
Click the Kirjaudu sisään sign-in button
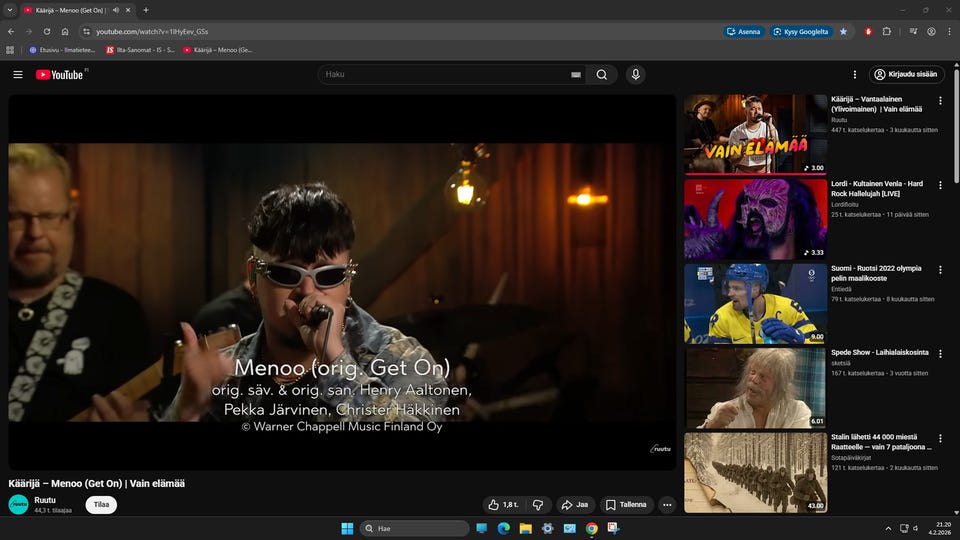tap(906, 75)
